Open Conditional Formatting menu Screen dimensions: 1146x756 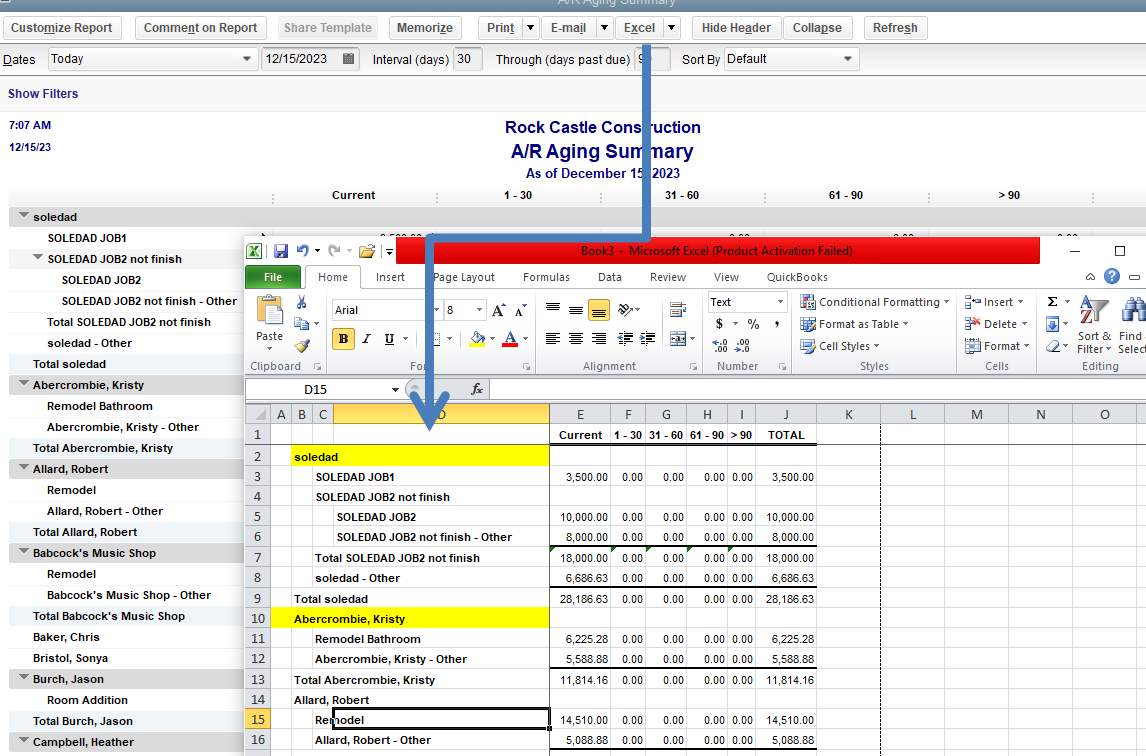point(875,302)
